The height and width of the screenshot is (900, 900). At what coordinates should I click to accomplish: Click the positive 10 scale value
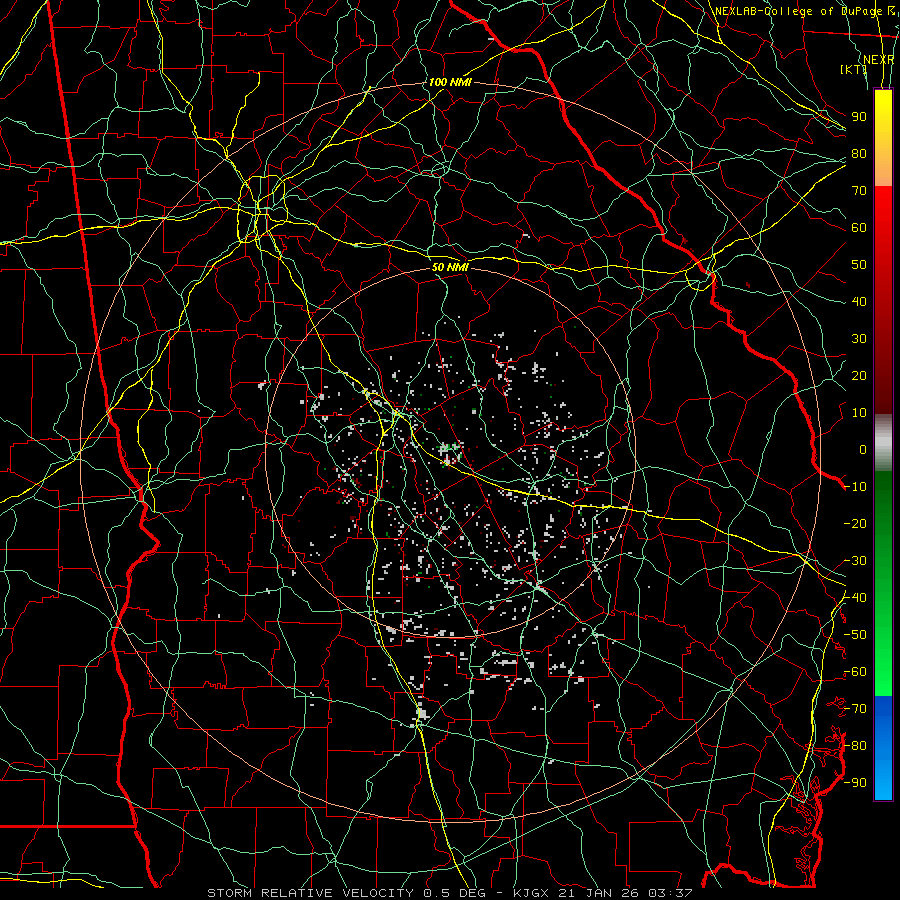click(859, 413)
